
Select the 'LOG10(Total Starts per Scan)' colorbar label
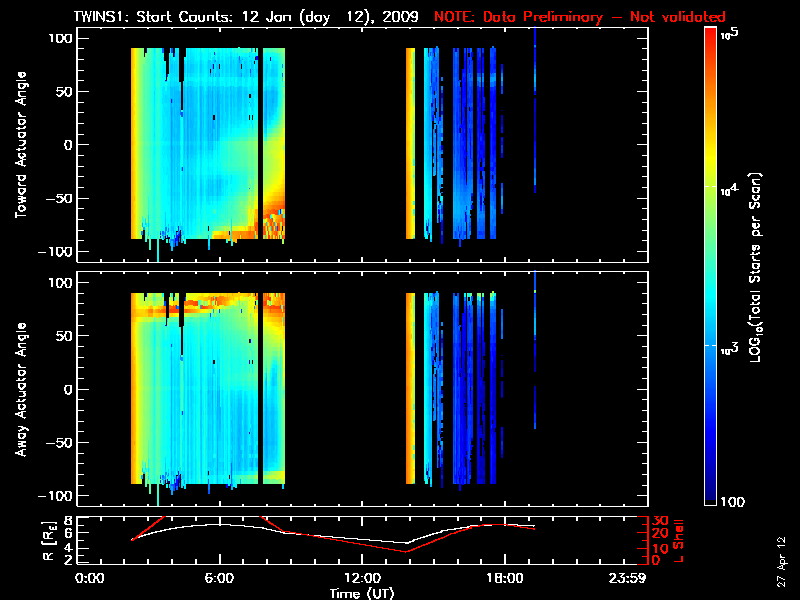pos(762,265)
